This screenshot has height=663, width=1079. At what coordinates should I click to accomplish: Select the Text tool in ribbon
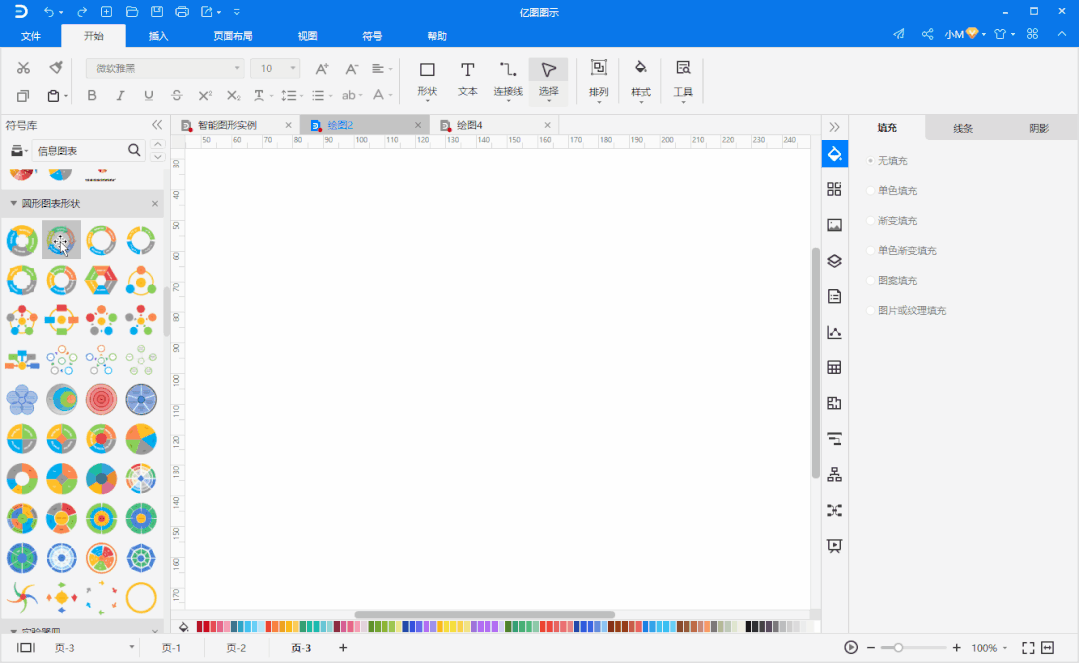tap(467, 77)
